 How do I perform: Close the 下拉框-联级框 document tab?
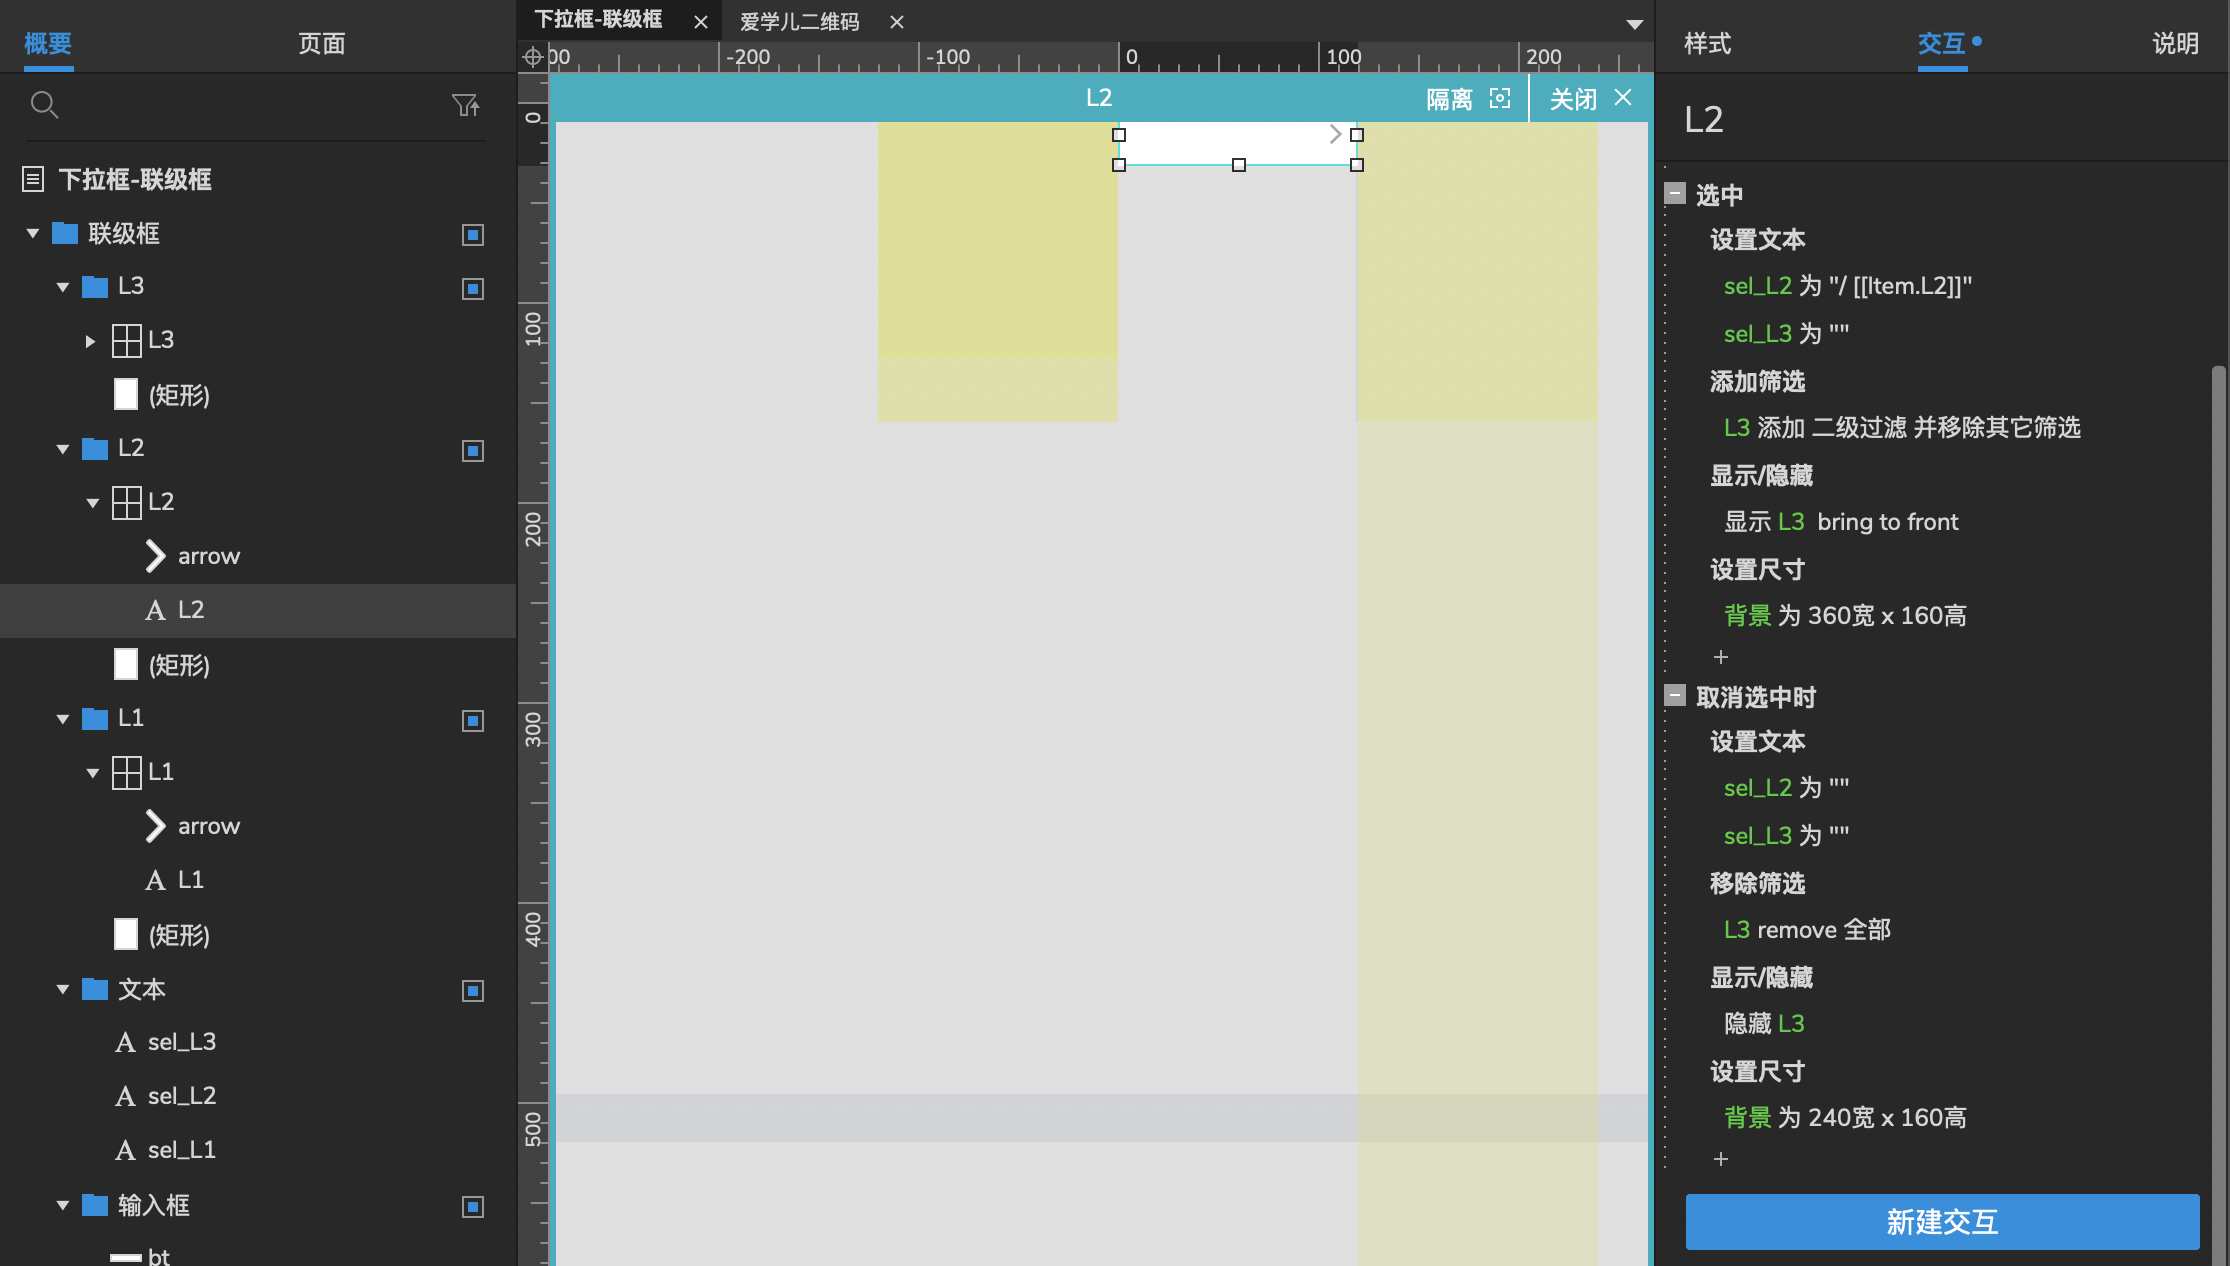pos(701,22)
